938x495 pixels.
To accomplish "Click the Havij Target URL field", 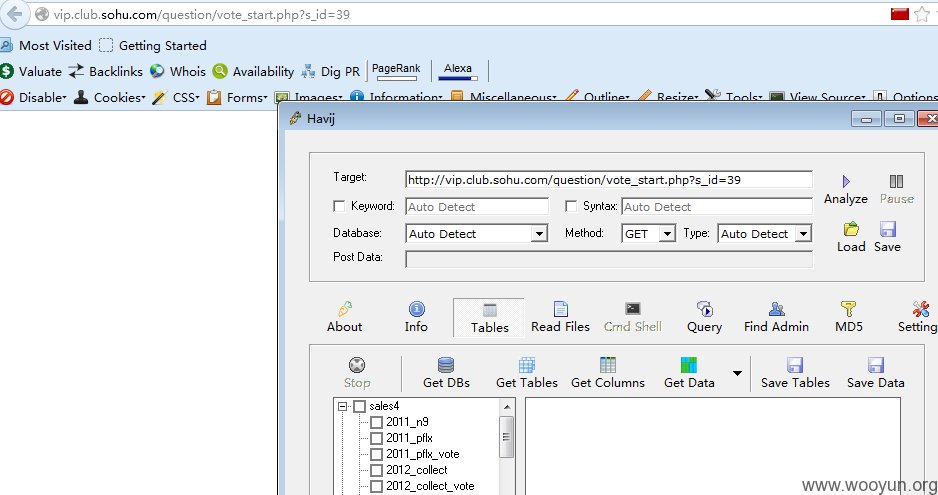I will [608, 180].
